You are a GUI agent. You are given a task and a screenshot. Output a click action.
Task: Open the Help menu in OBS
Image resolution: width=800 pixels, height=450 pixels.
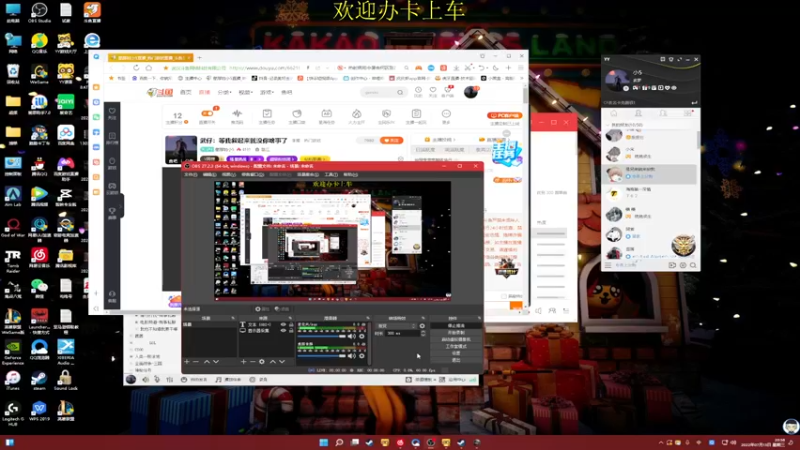click(x=351, y=174)
